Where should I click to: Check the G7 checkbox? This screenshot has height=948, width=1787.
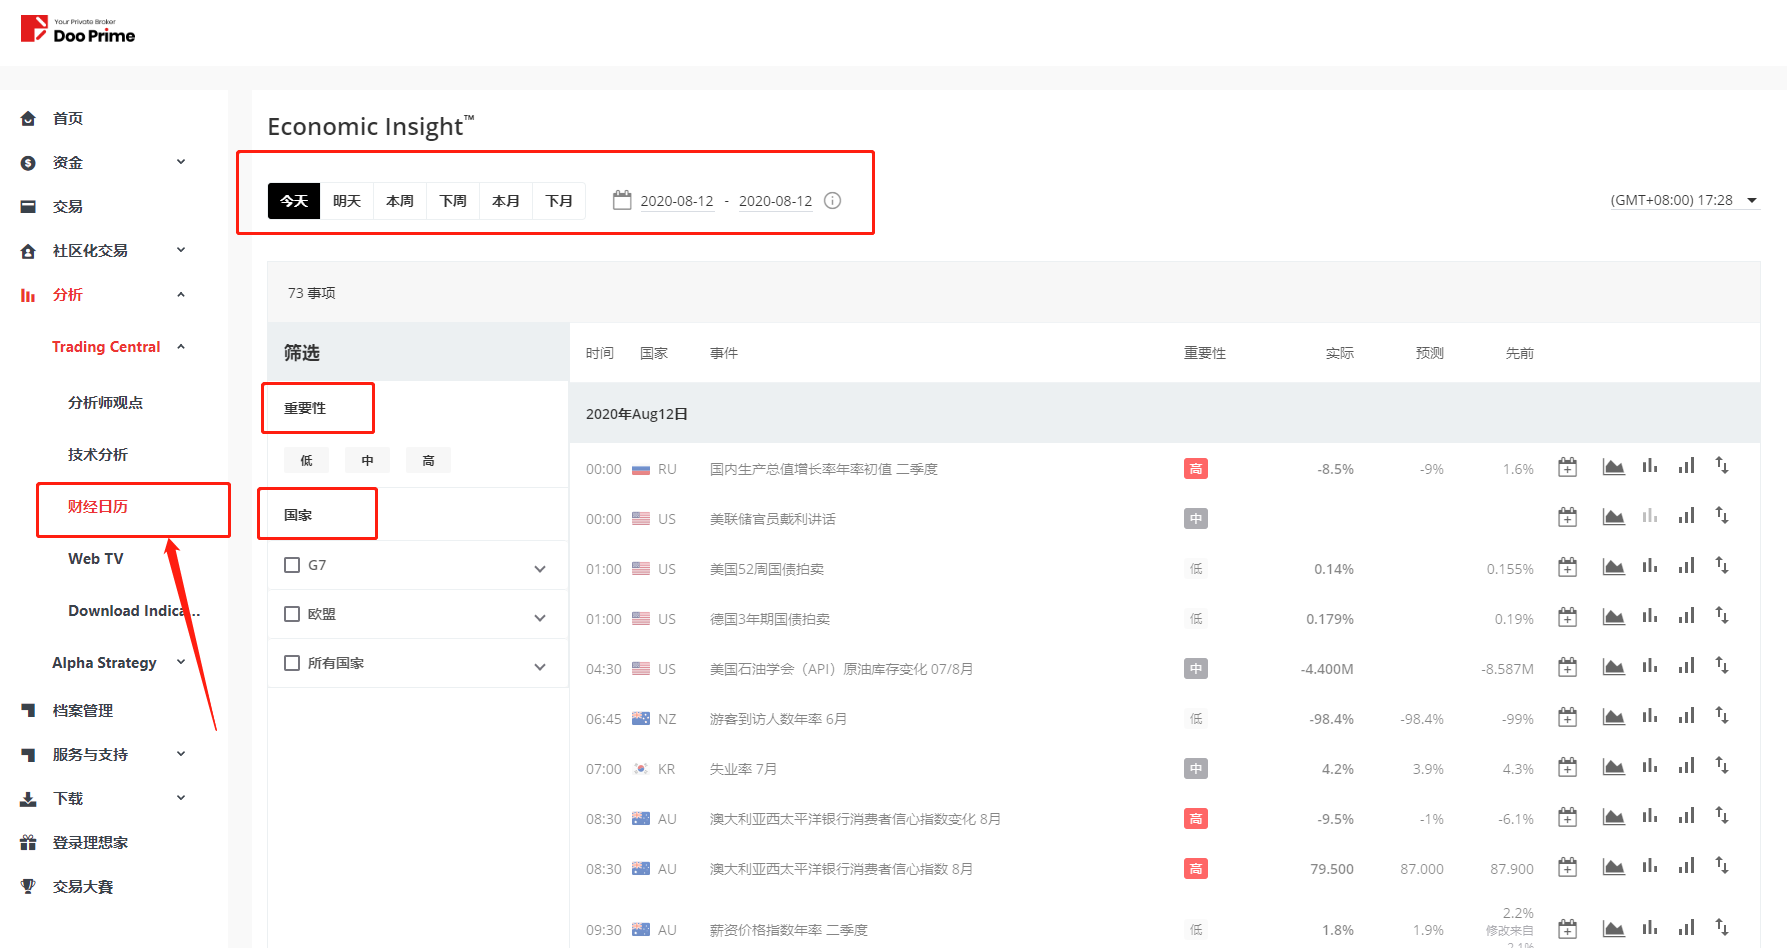pyautogui.click(x=291, y=565)
